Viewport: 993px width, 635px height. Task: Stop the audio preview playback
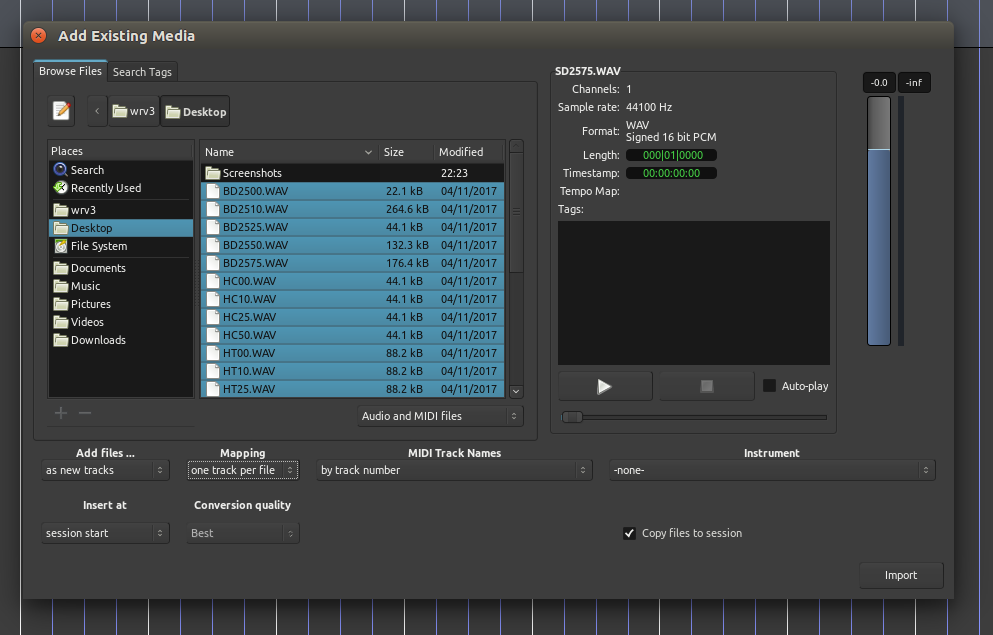coord(706,385)
